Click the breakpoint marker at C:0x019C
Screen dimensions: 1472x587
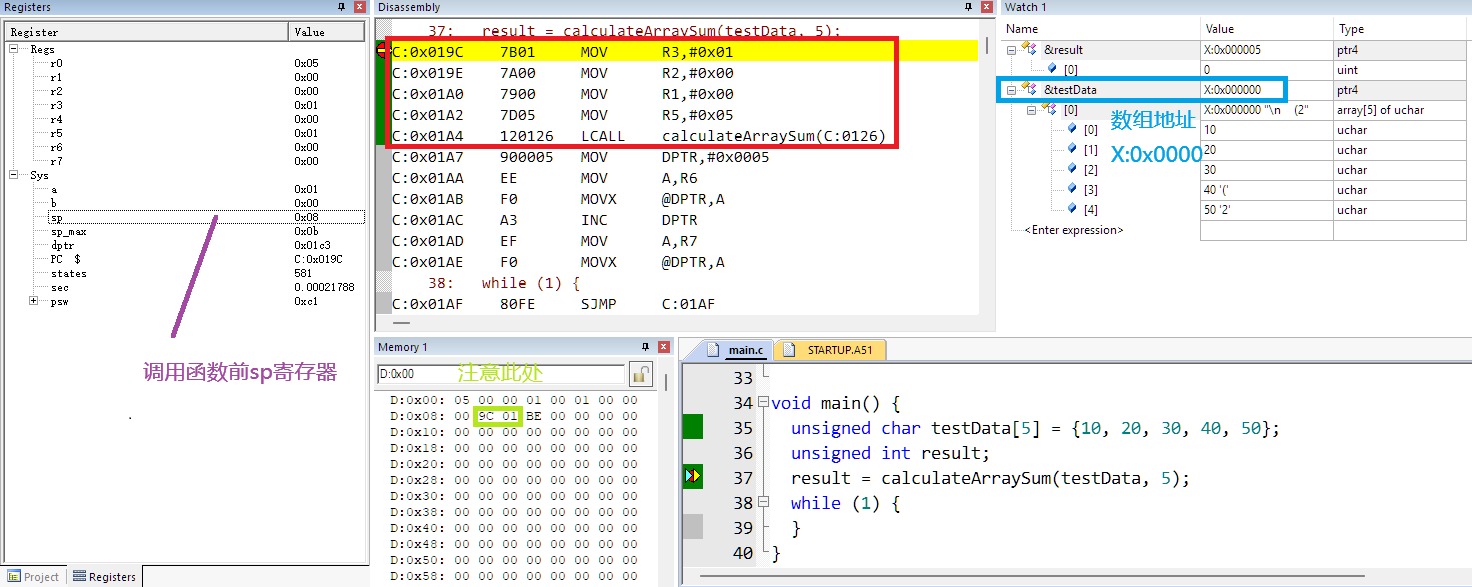tap(382, 50)
